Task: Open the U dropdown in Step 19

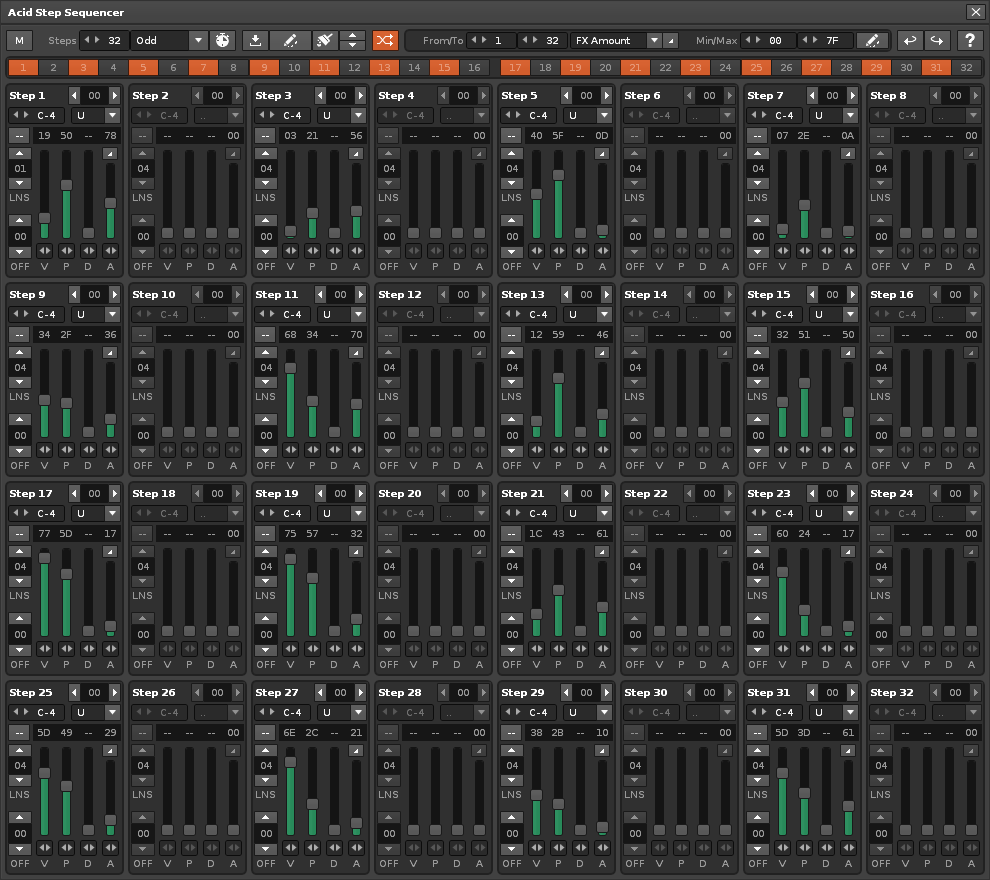Action: pyautogui.click(x=342, y=513)
